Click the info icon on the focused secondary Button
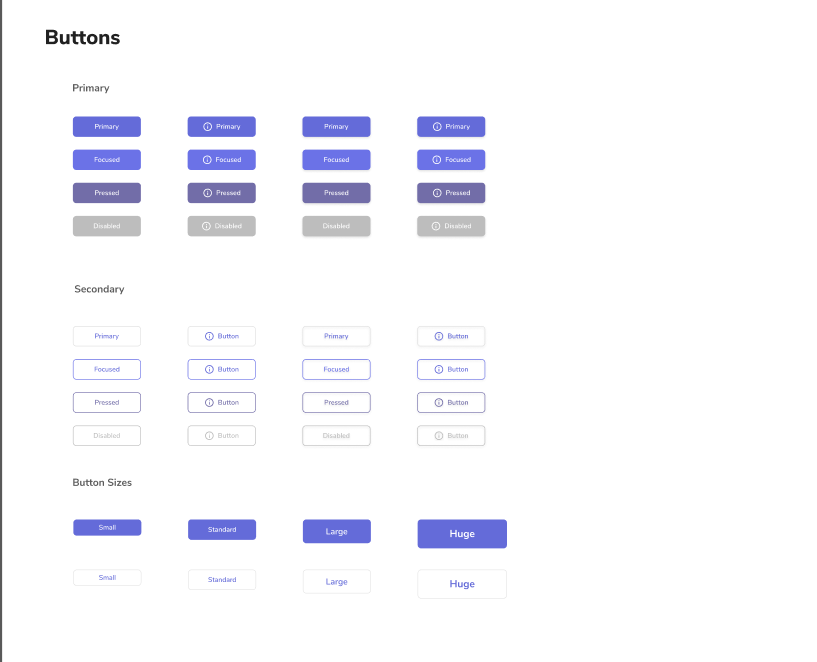817x662 pixels. [207, 369]
